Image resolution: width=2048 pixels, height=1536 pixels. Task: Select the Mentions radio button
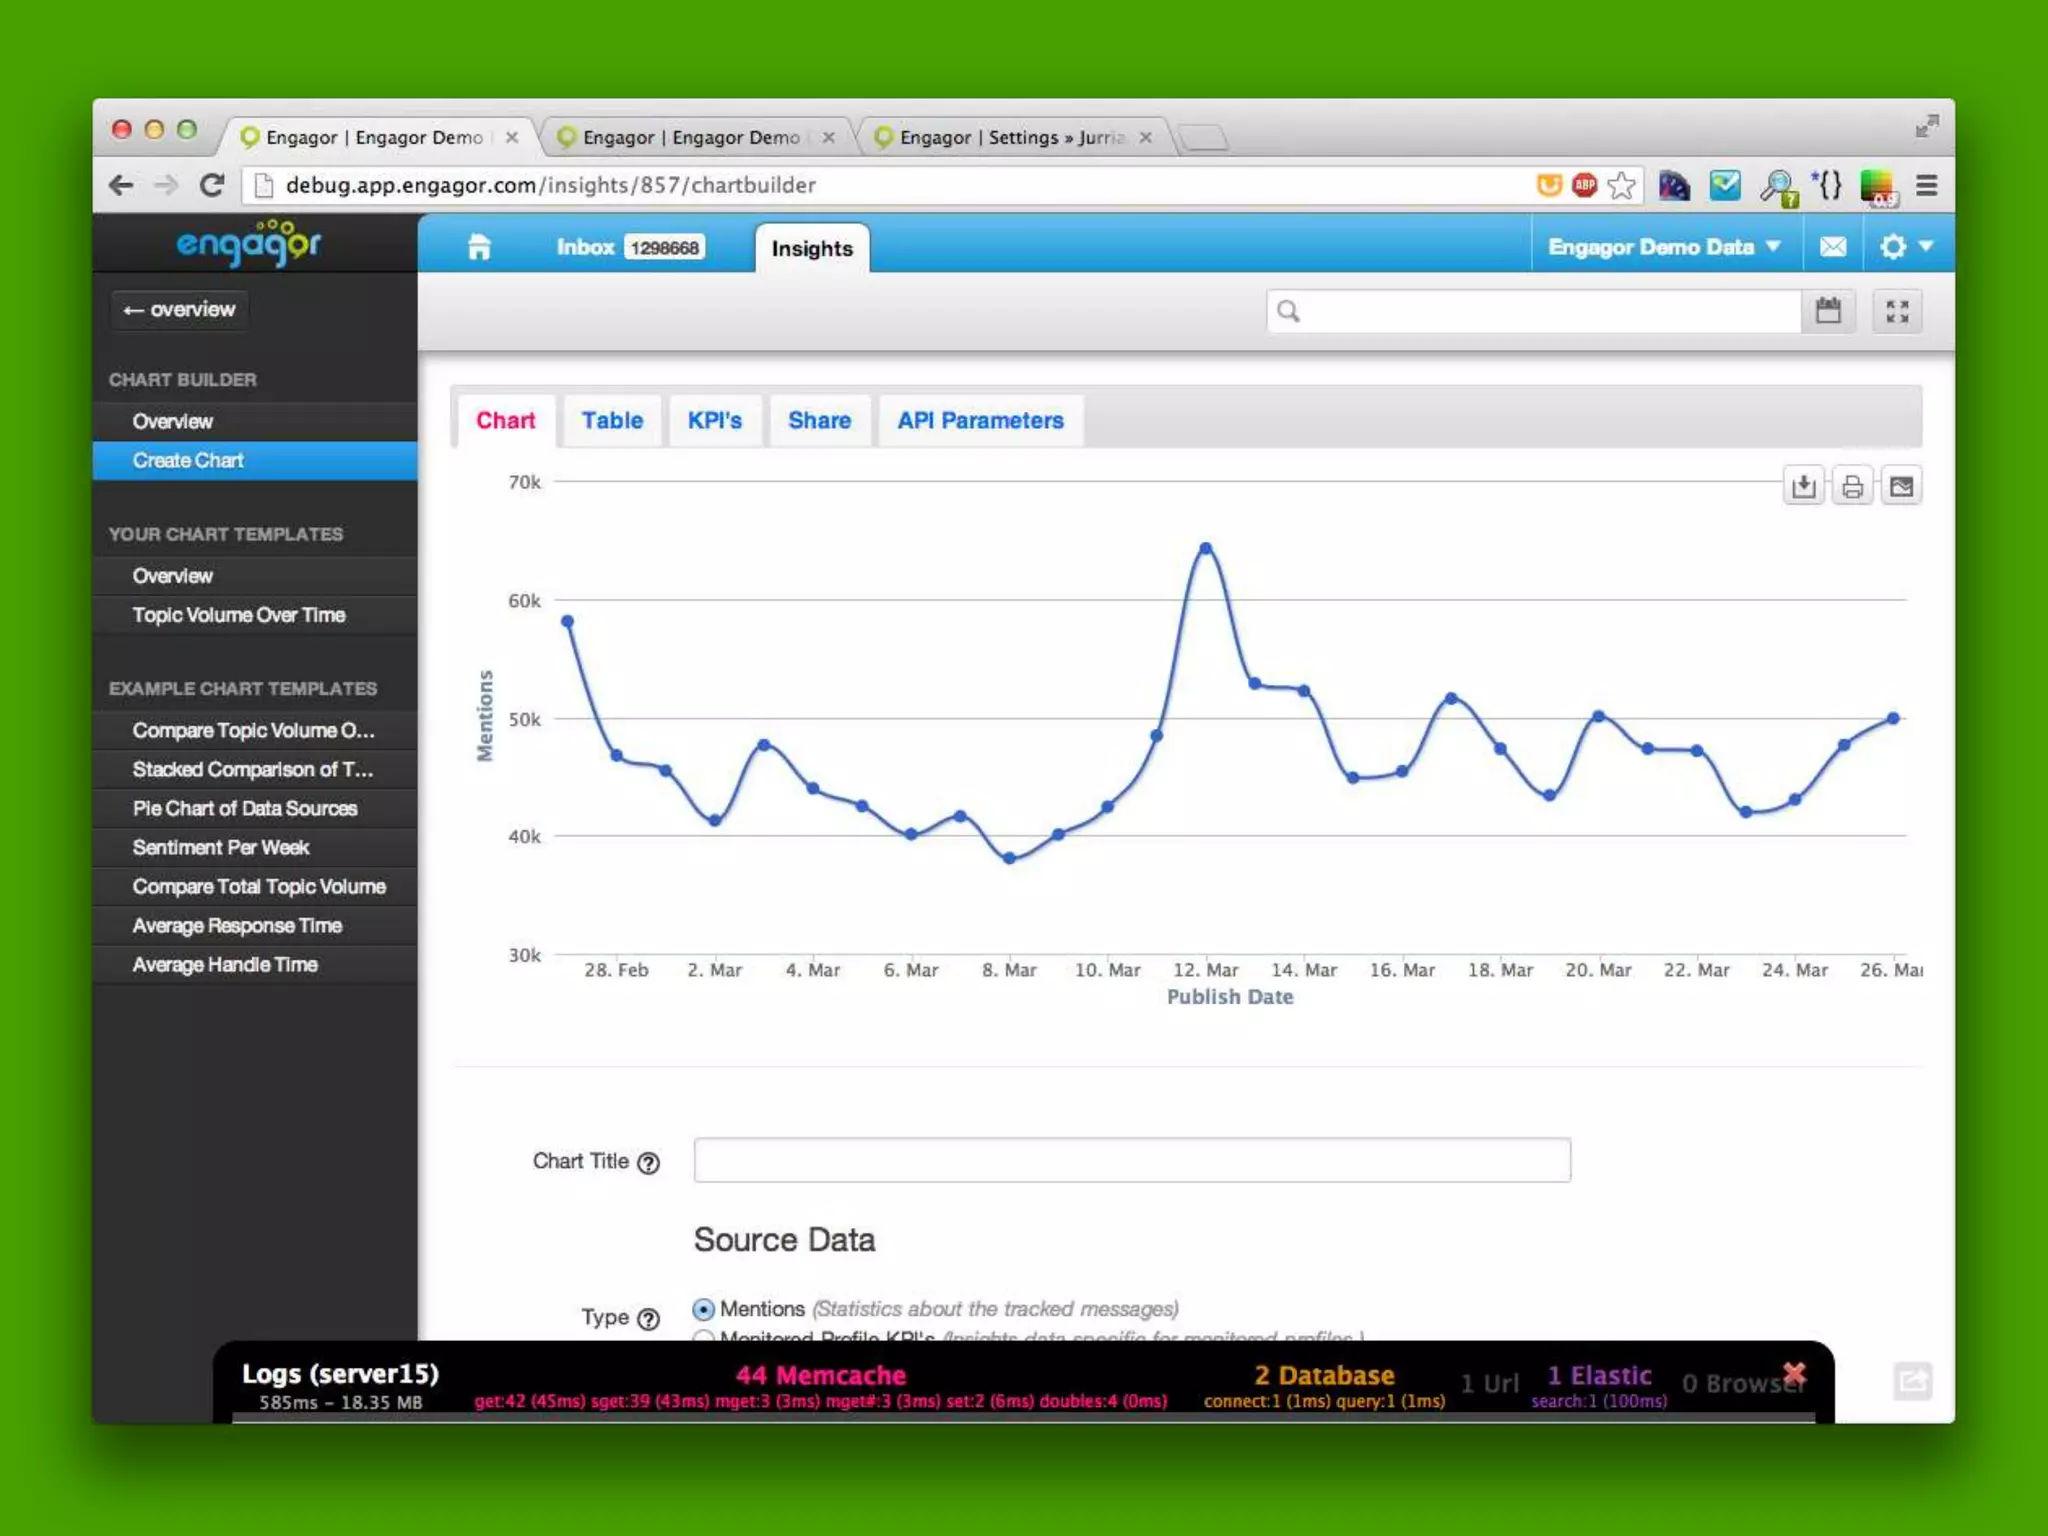click(704, 1309)
